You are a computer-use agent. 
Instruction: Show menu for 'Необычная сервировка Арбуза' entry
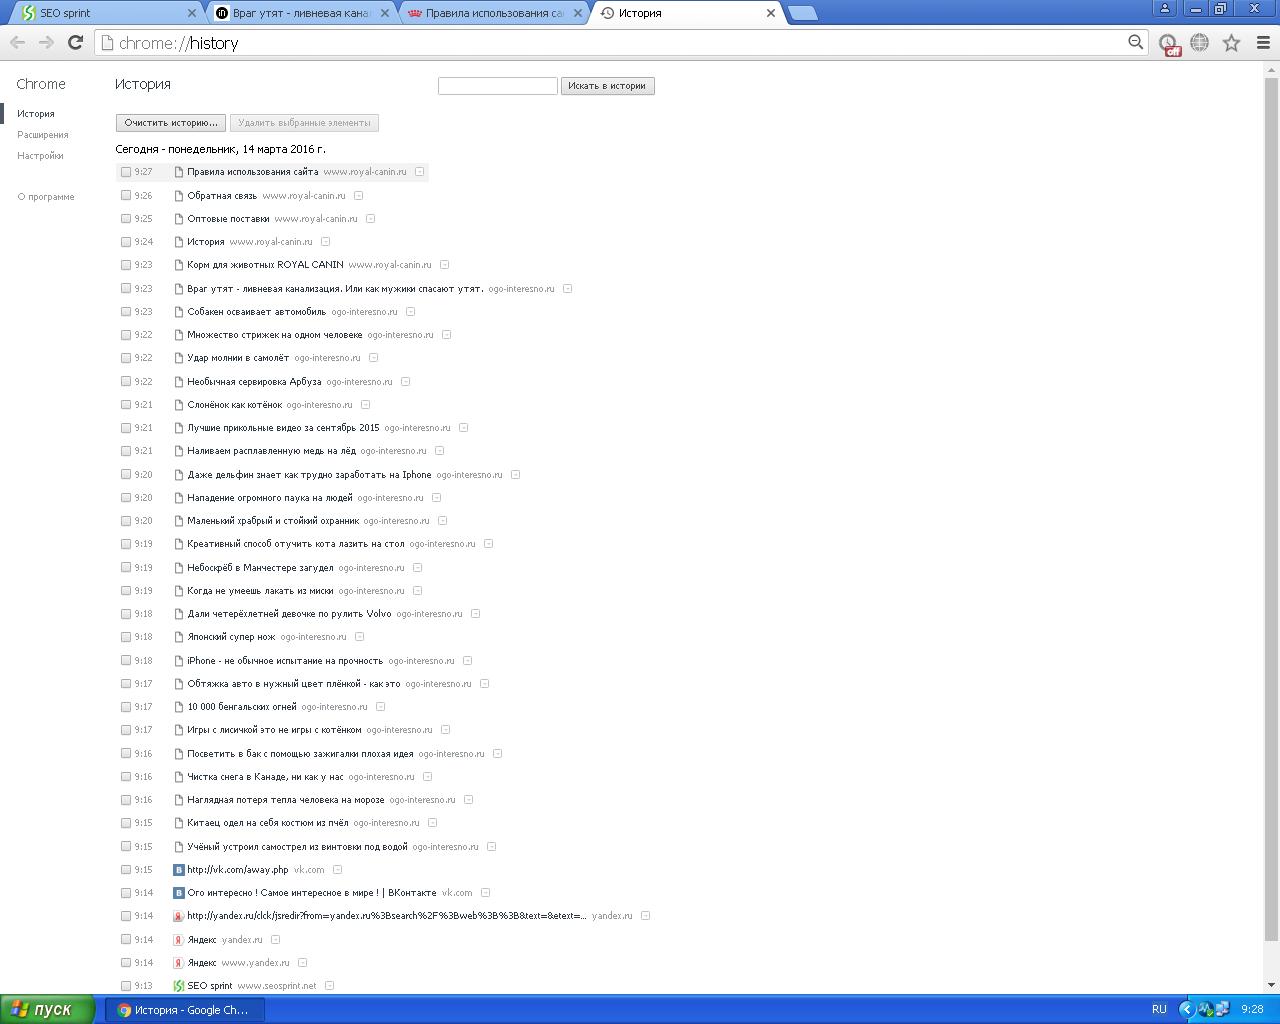[x=405, y=382]
